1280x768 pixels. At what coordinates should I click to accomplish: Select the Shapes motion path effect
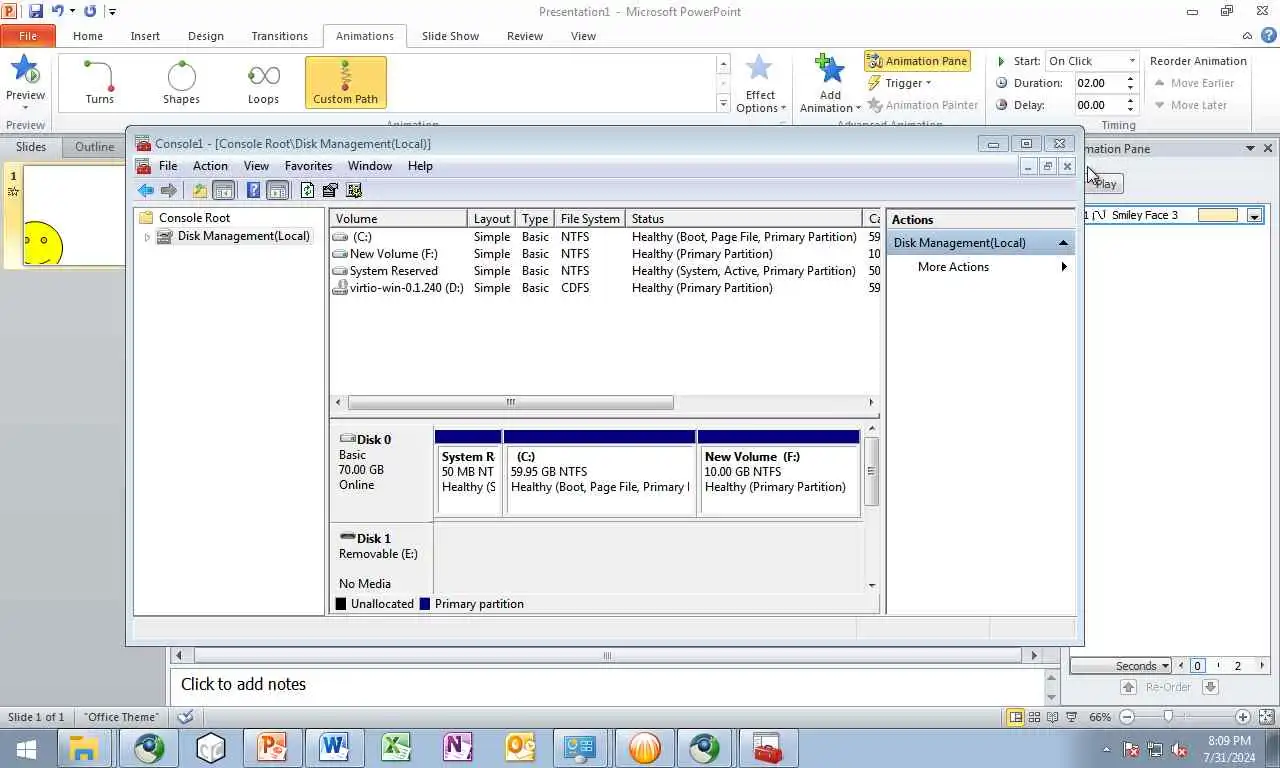pyautogui.click(x=181, y=82)
